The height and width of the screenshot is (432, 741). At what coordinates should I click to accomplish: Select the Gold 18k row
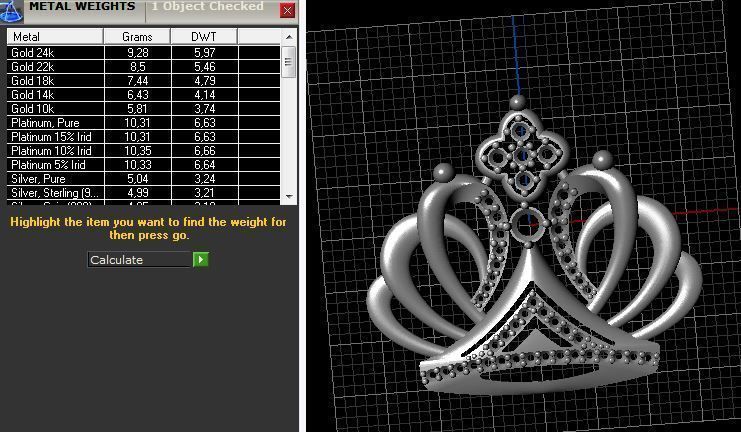click(x=144, y=80)
